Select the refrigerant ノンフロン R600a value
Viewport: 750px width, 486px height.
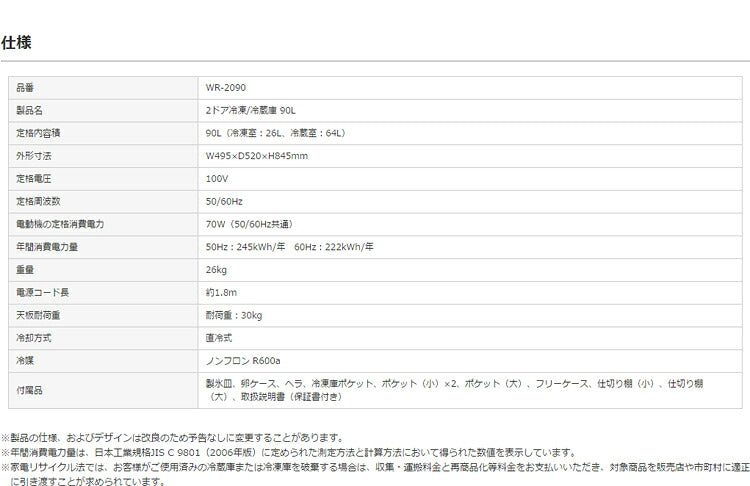240,361
